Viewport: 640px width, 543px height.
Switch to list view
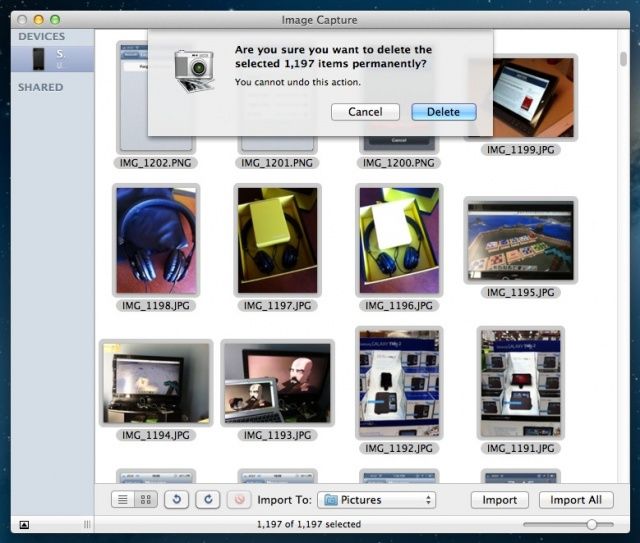pos(122,500)
